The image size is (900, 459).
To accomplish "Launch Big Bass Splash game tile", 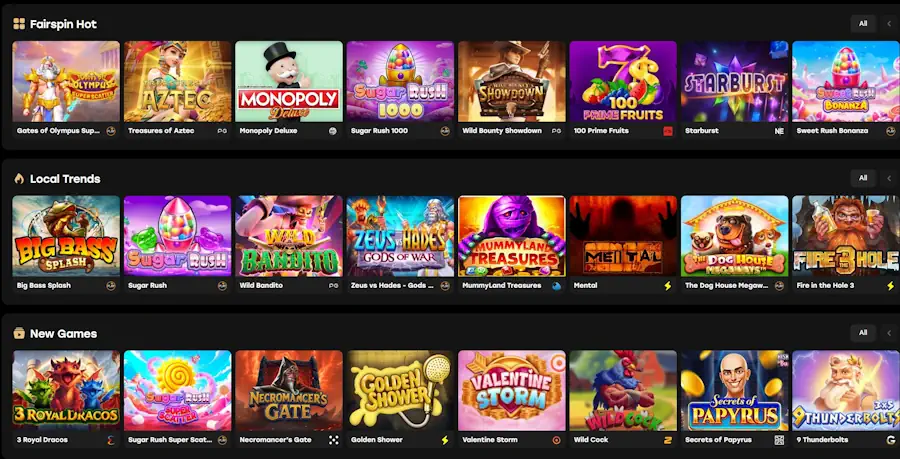I will pyautogui.click(x=66, y=236).
